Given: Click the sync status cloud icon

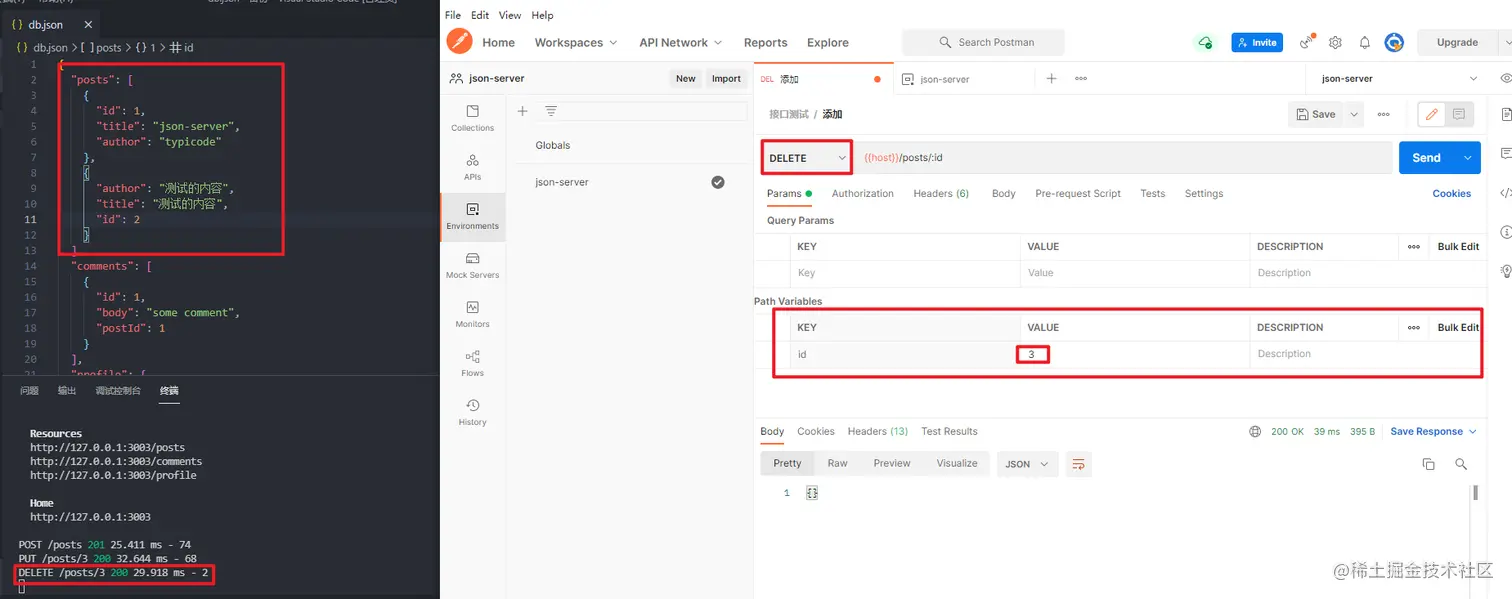Looking at the screenshot, I should [1205, 43].
